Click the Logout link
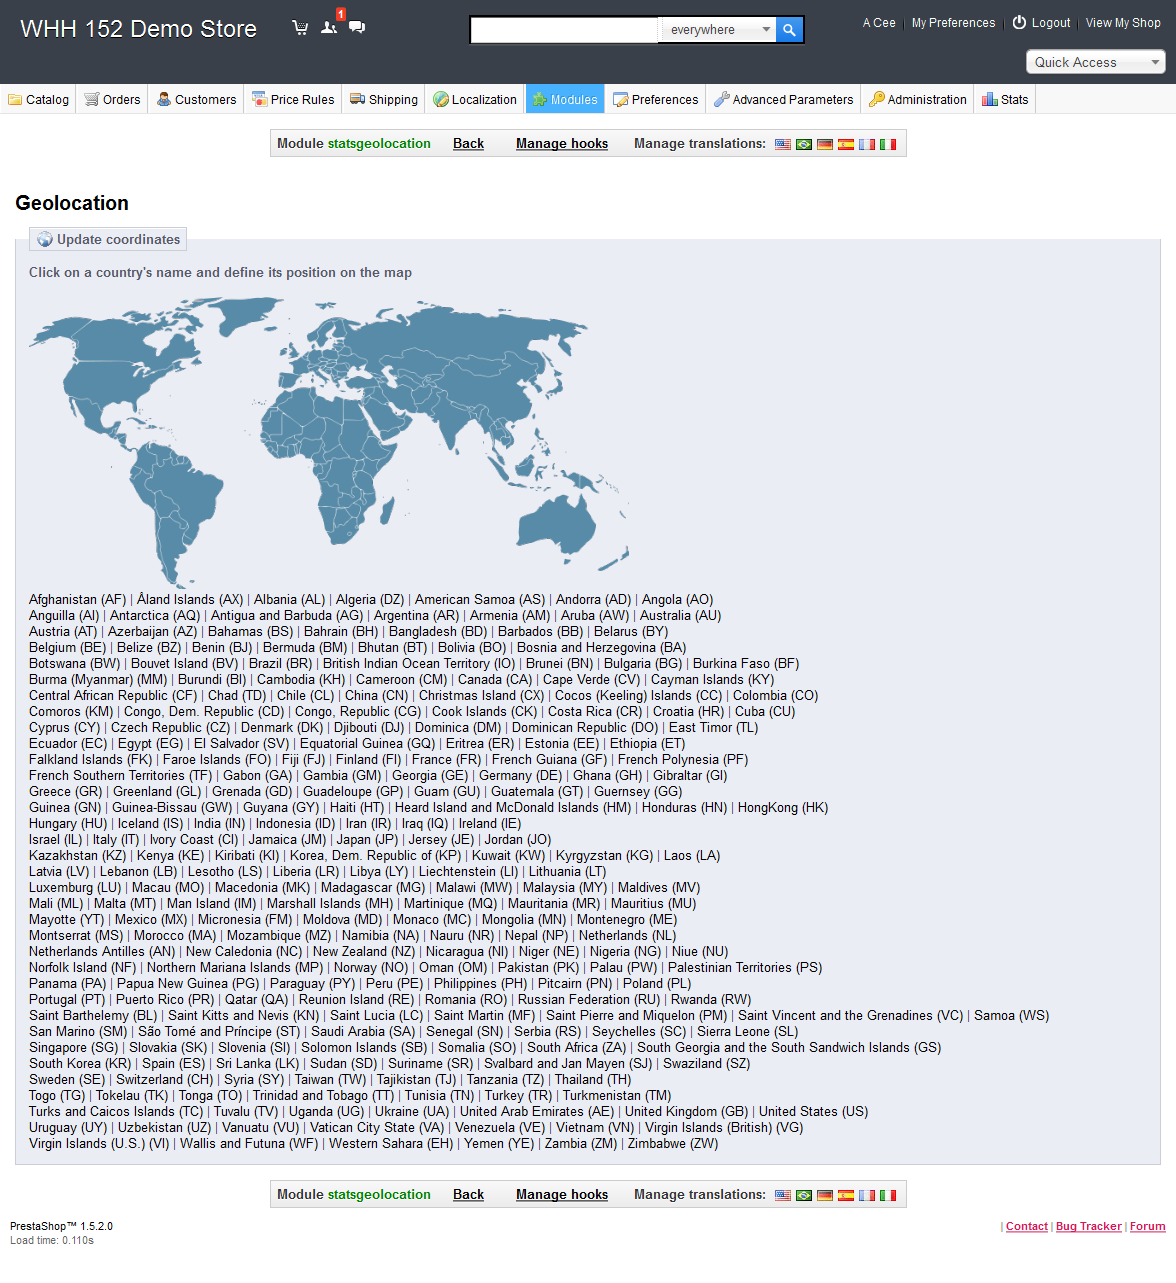The width and height of the screenshot is (1176, 1283). (x=1041, y=23)
